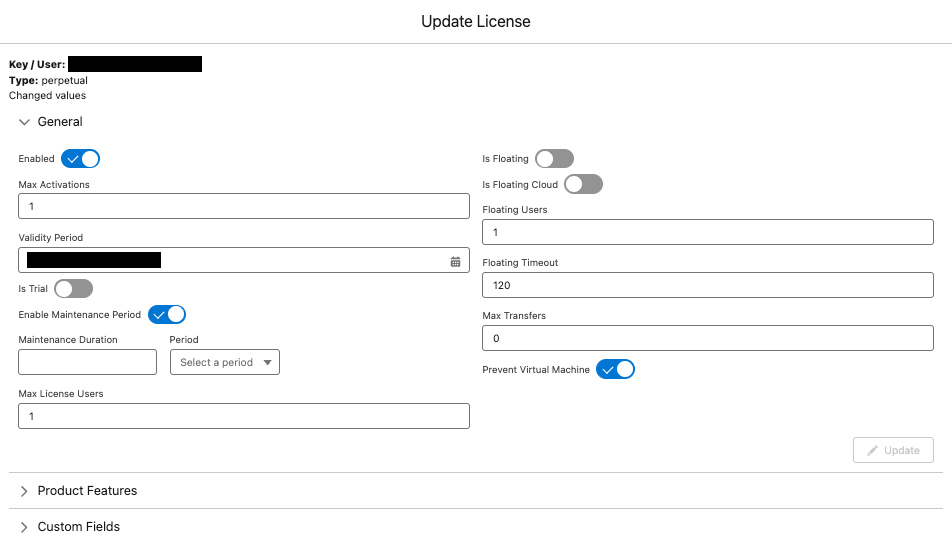Click into the Floating Timeout field

707,285
